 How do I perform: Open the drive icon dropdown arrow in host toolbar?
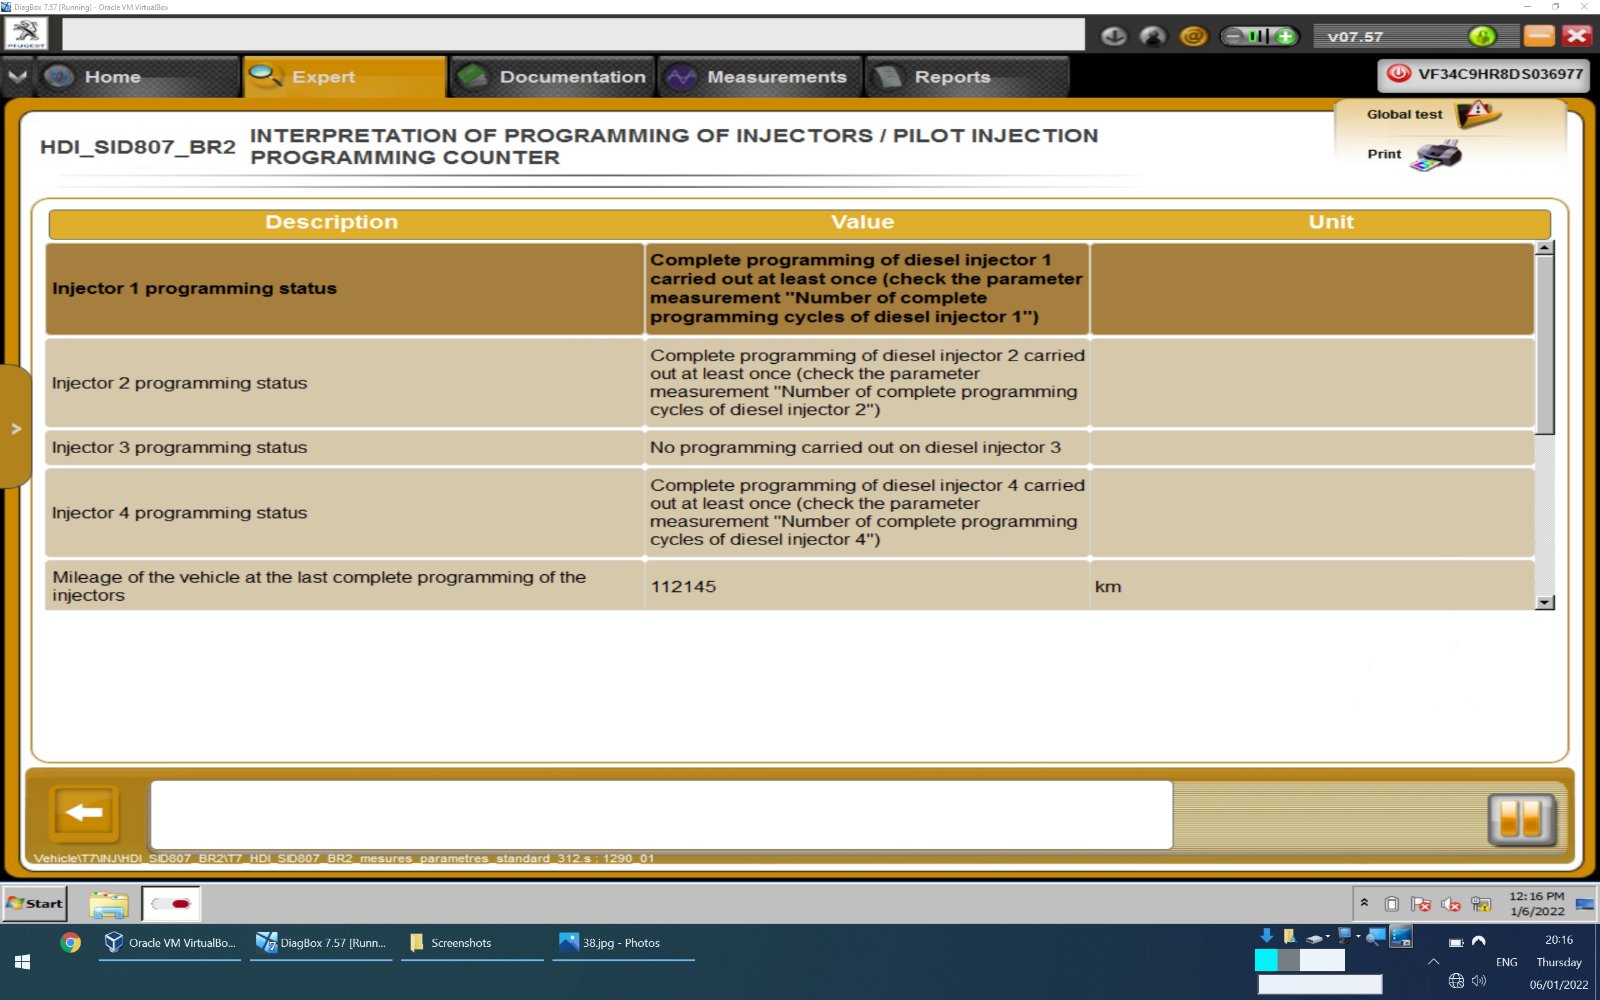click(1327, 937)
